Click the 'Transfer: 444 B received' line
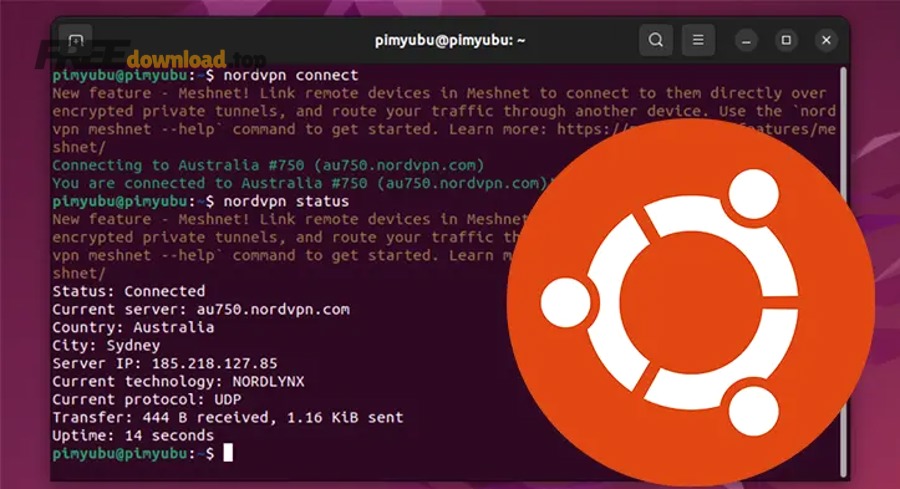The image size is (900, 489). pos(228,417)
